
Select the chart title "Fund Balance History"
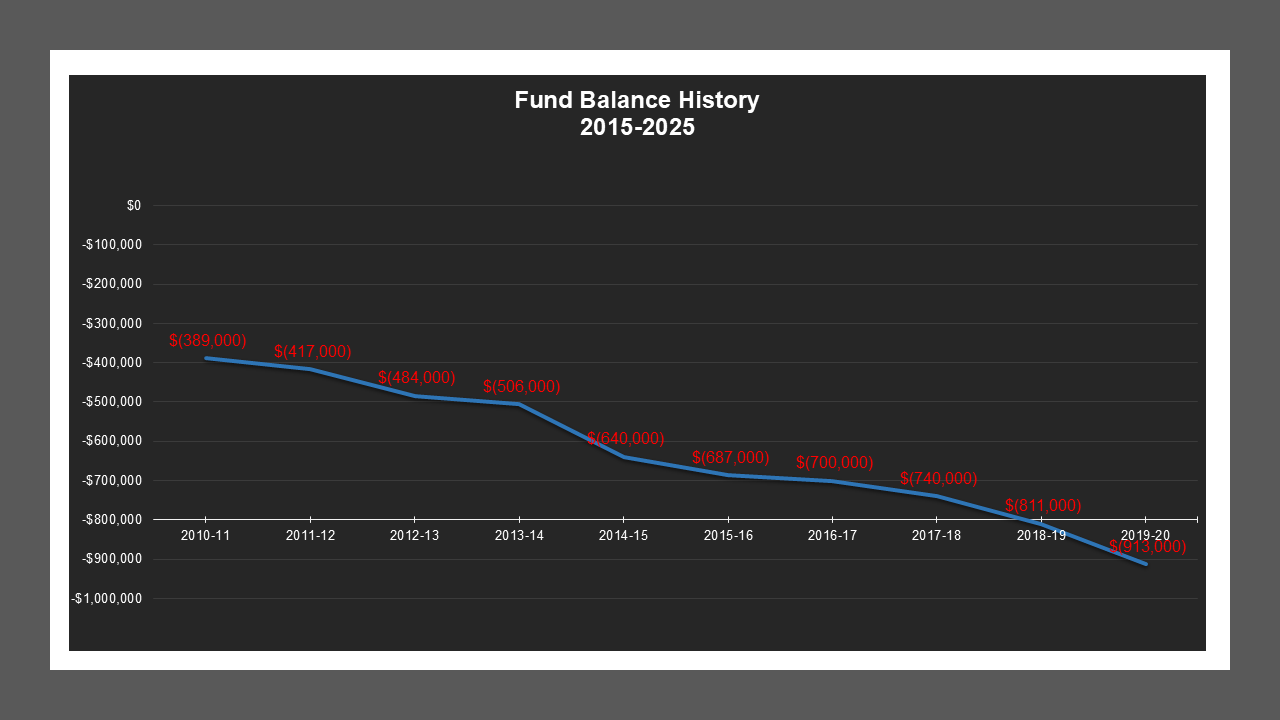pos(636,100)
